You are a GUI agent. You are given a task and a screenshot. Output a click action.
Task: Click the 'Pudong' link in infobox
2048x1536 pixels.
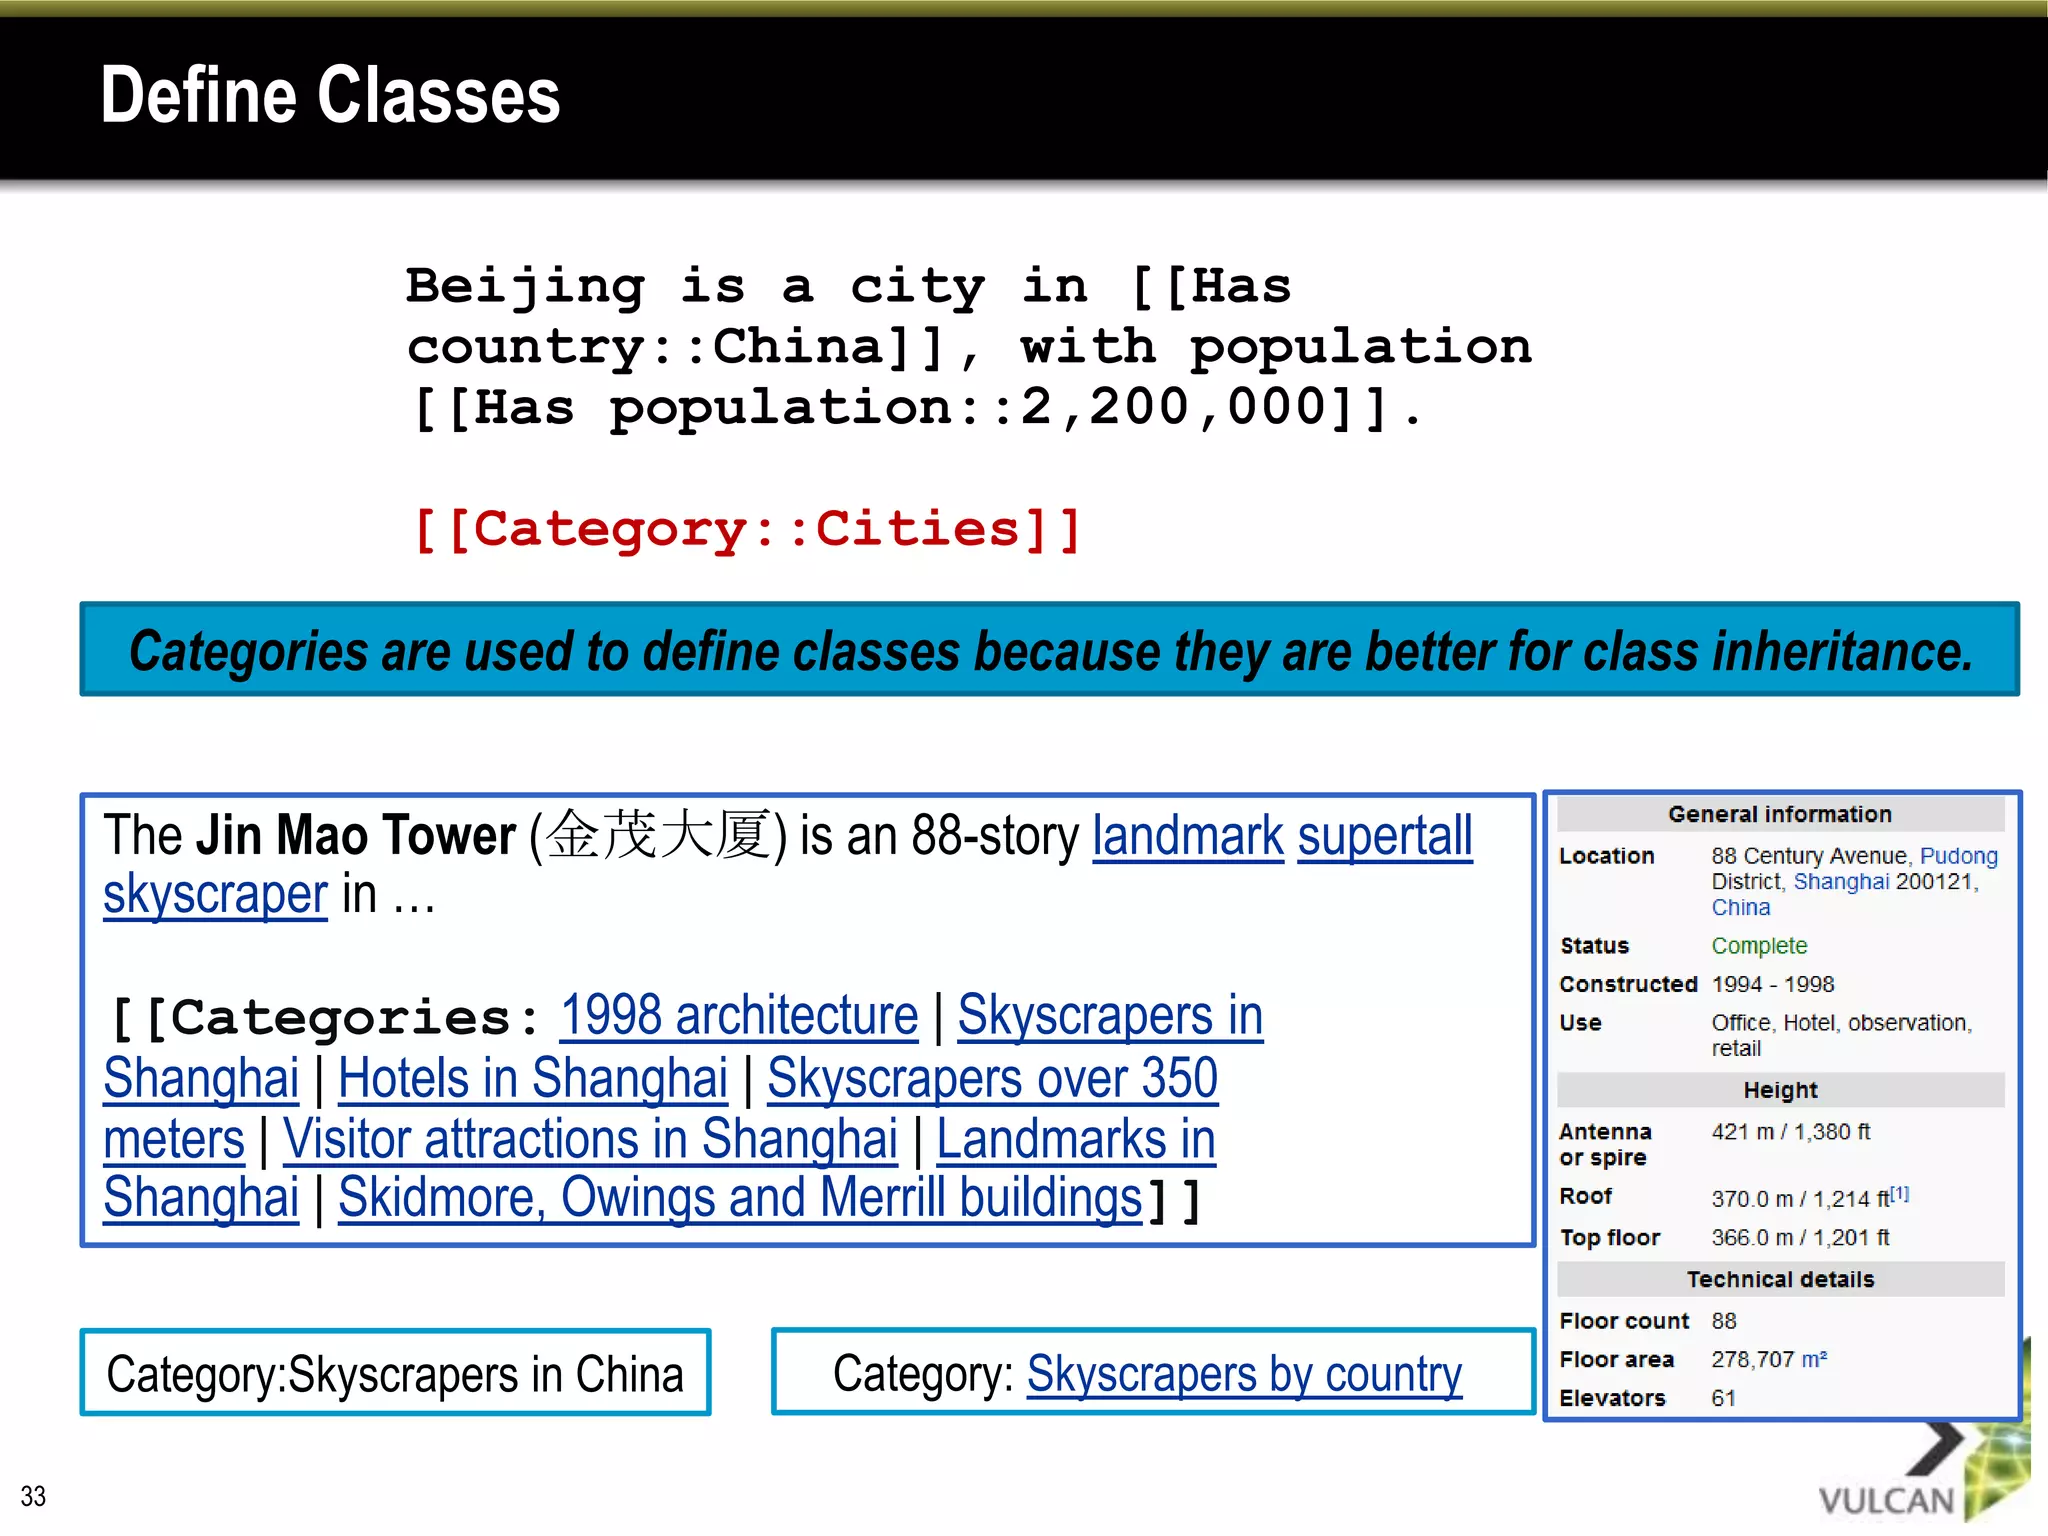(1957, 856)
